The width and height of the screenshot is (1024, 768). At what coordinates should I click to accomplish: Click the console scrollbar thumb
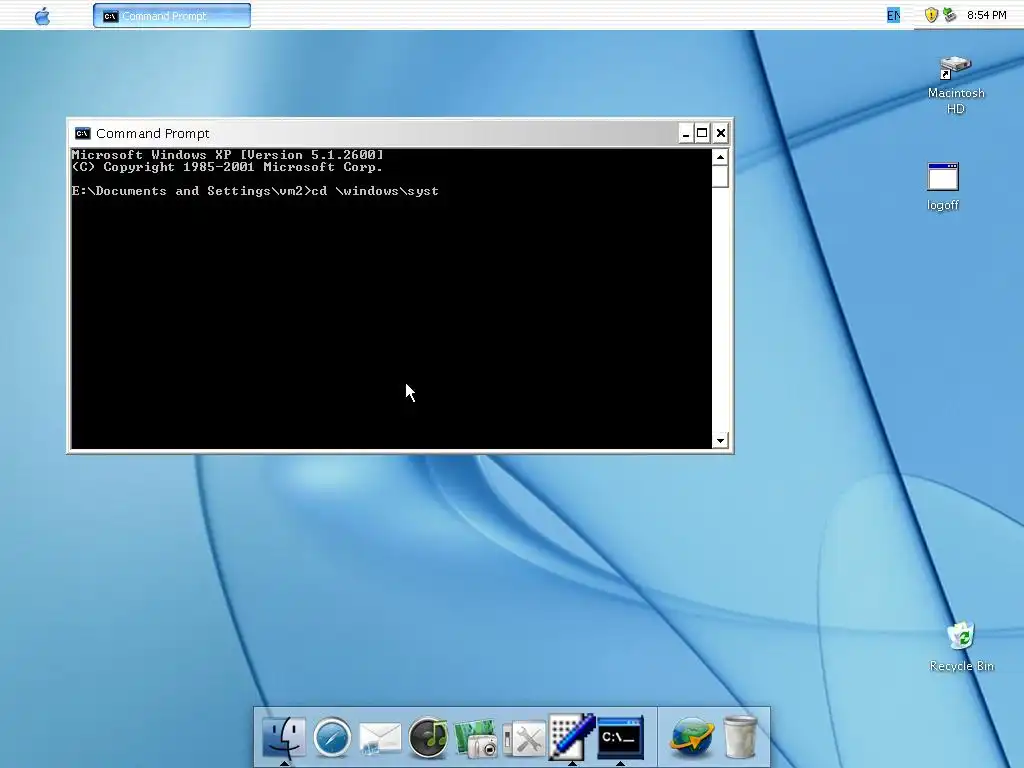pyautogui.click(x=720, y=176)
